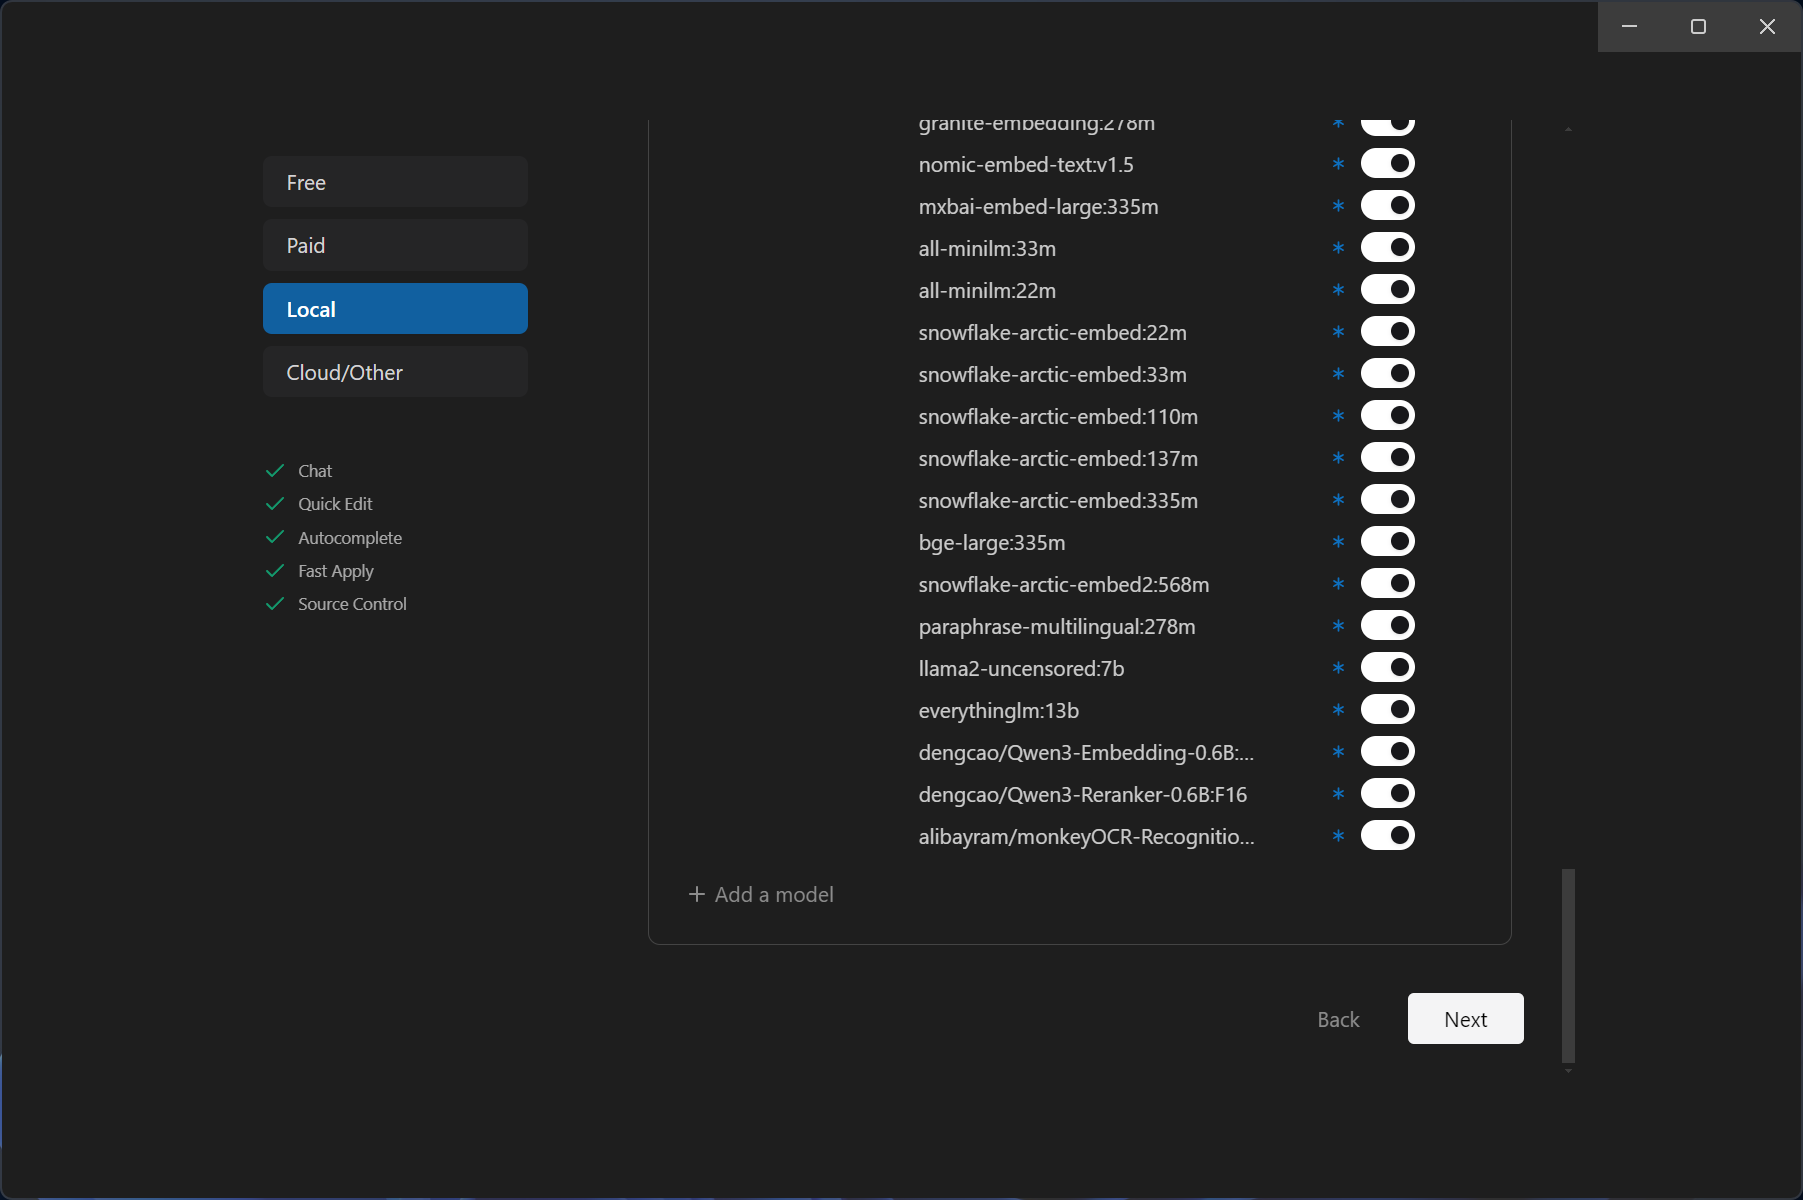Click the Chat checkmark icon
Screen dimensions: 1803x1200
[275, 470]
